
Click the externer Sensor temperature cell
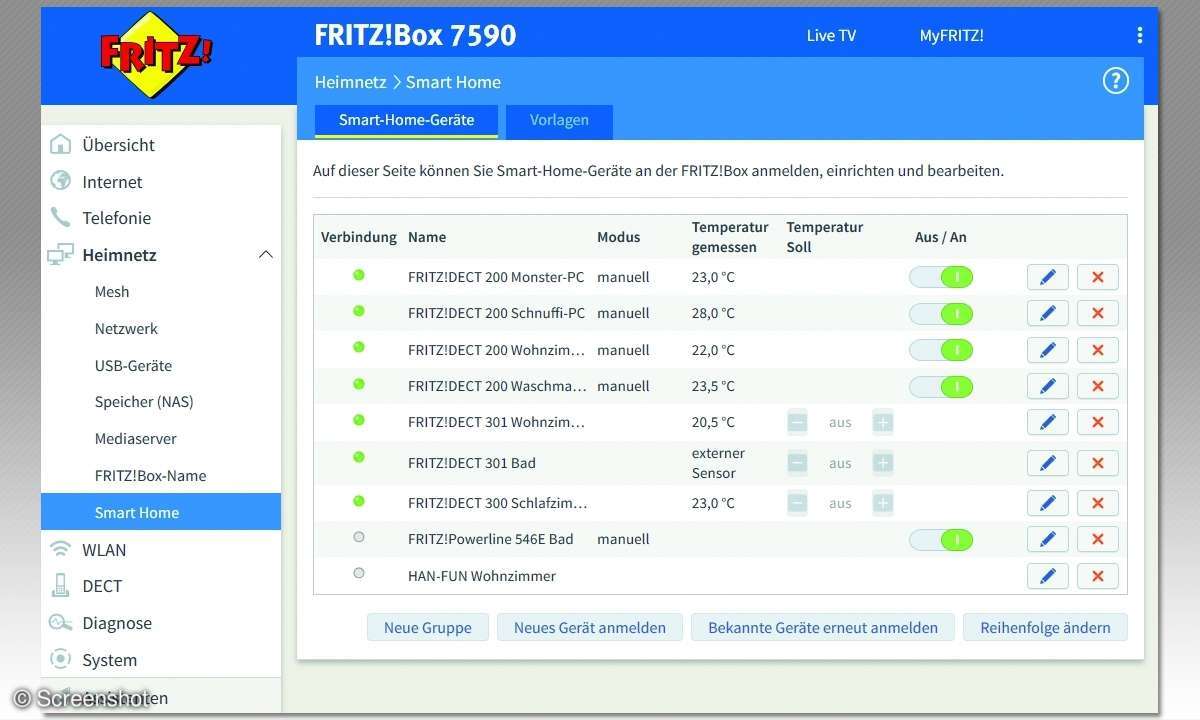coord(718,463)
